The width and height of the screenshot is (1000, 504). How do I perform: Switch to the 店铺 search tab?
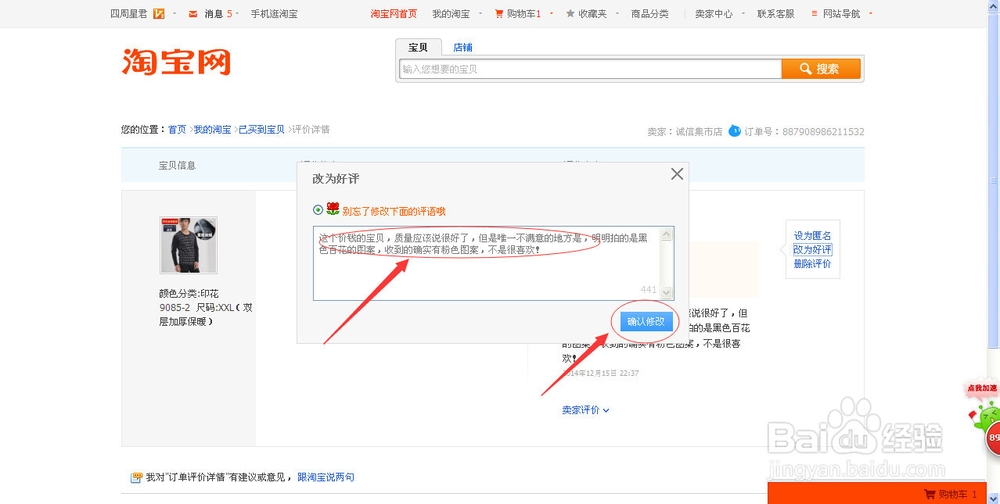tap(462, 47)
